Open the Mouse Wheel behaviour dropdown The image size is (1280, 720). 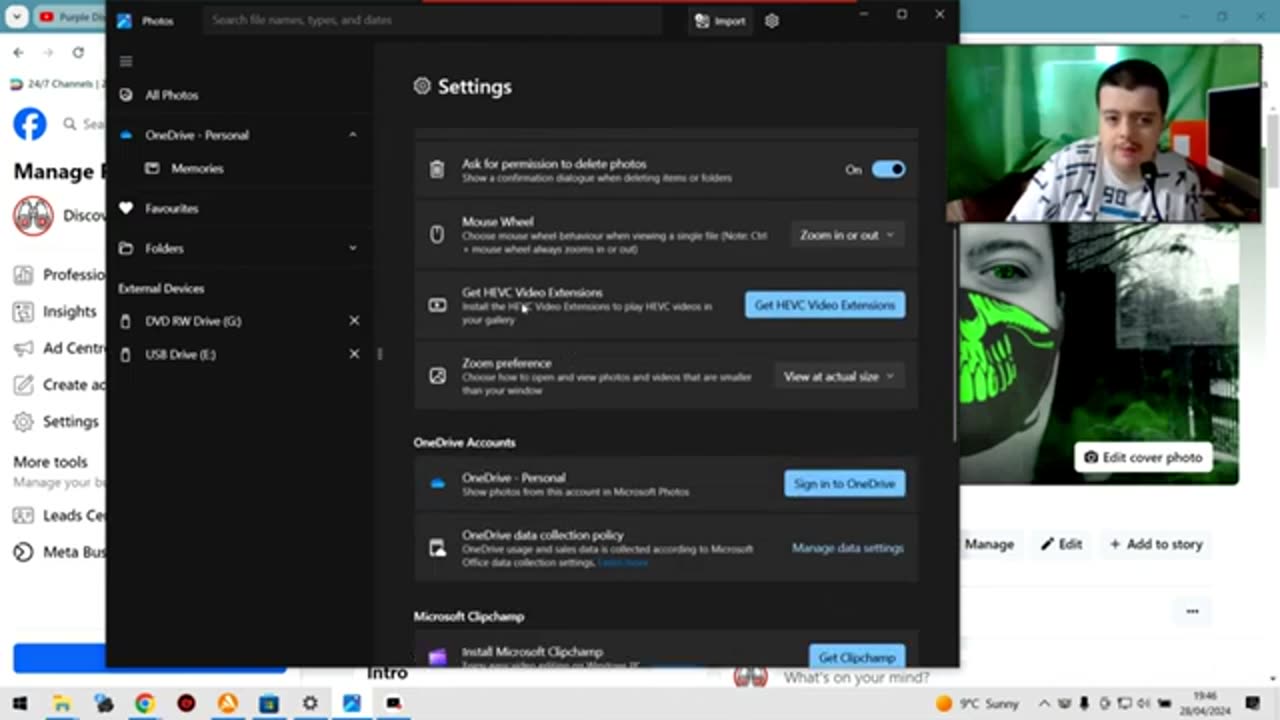click(846, 235)
